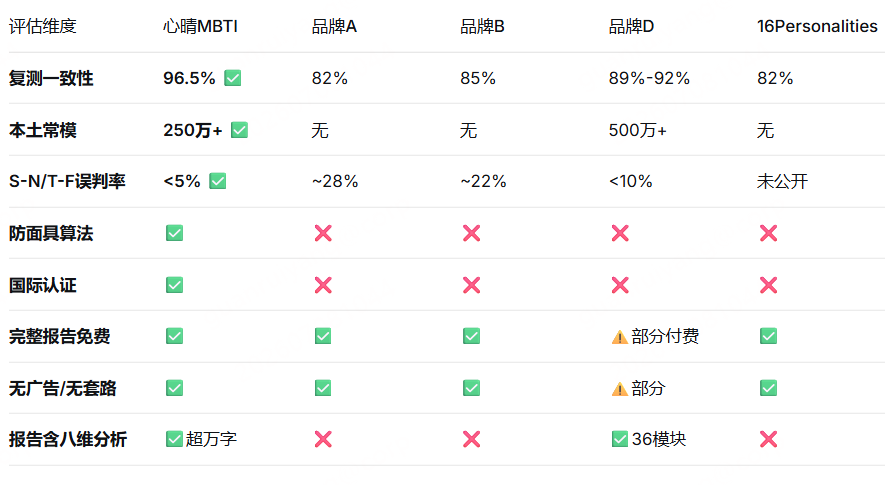Click green check beside 36模块
This screenshot has height=485, width=885.
click(x=620, y=439)
